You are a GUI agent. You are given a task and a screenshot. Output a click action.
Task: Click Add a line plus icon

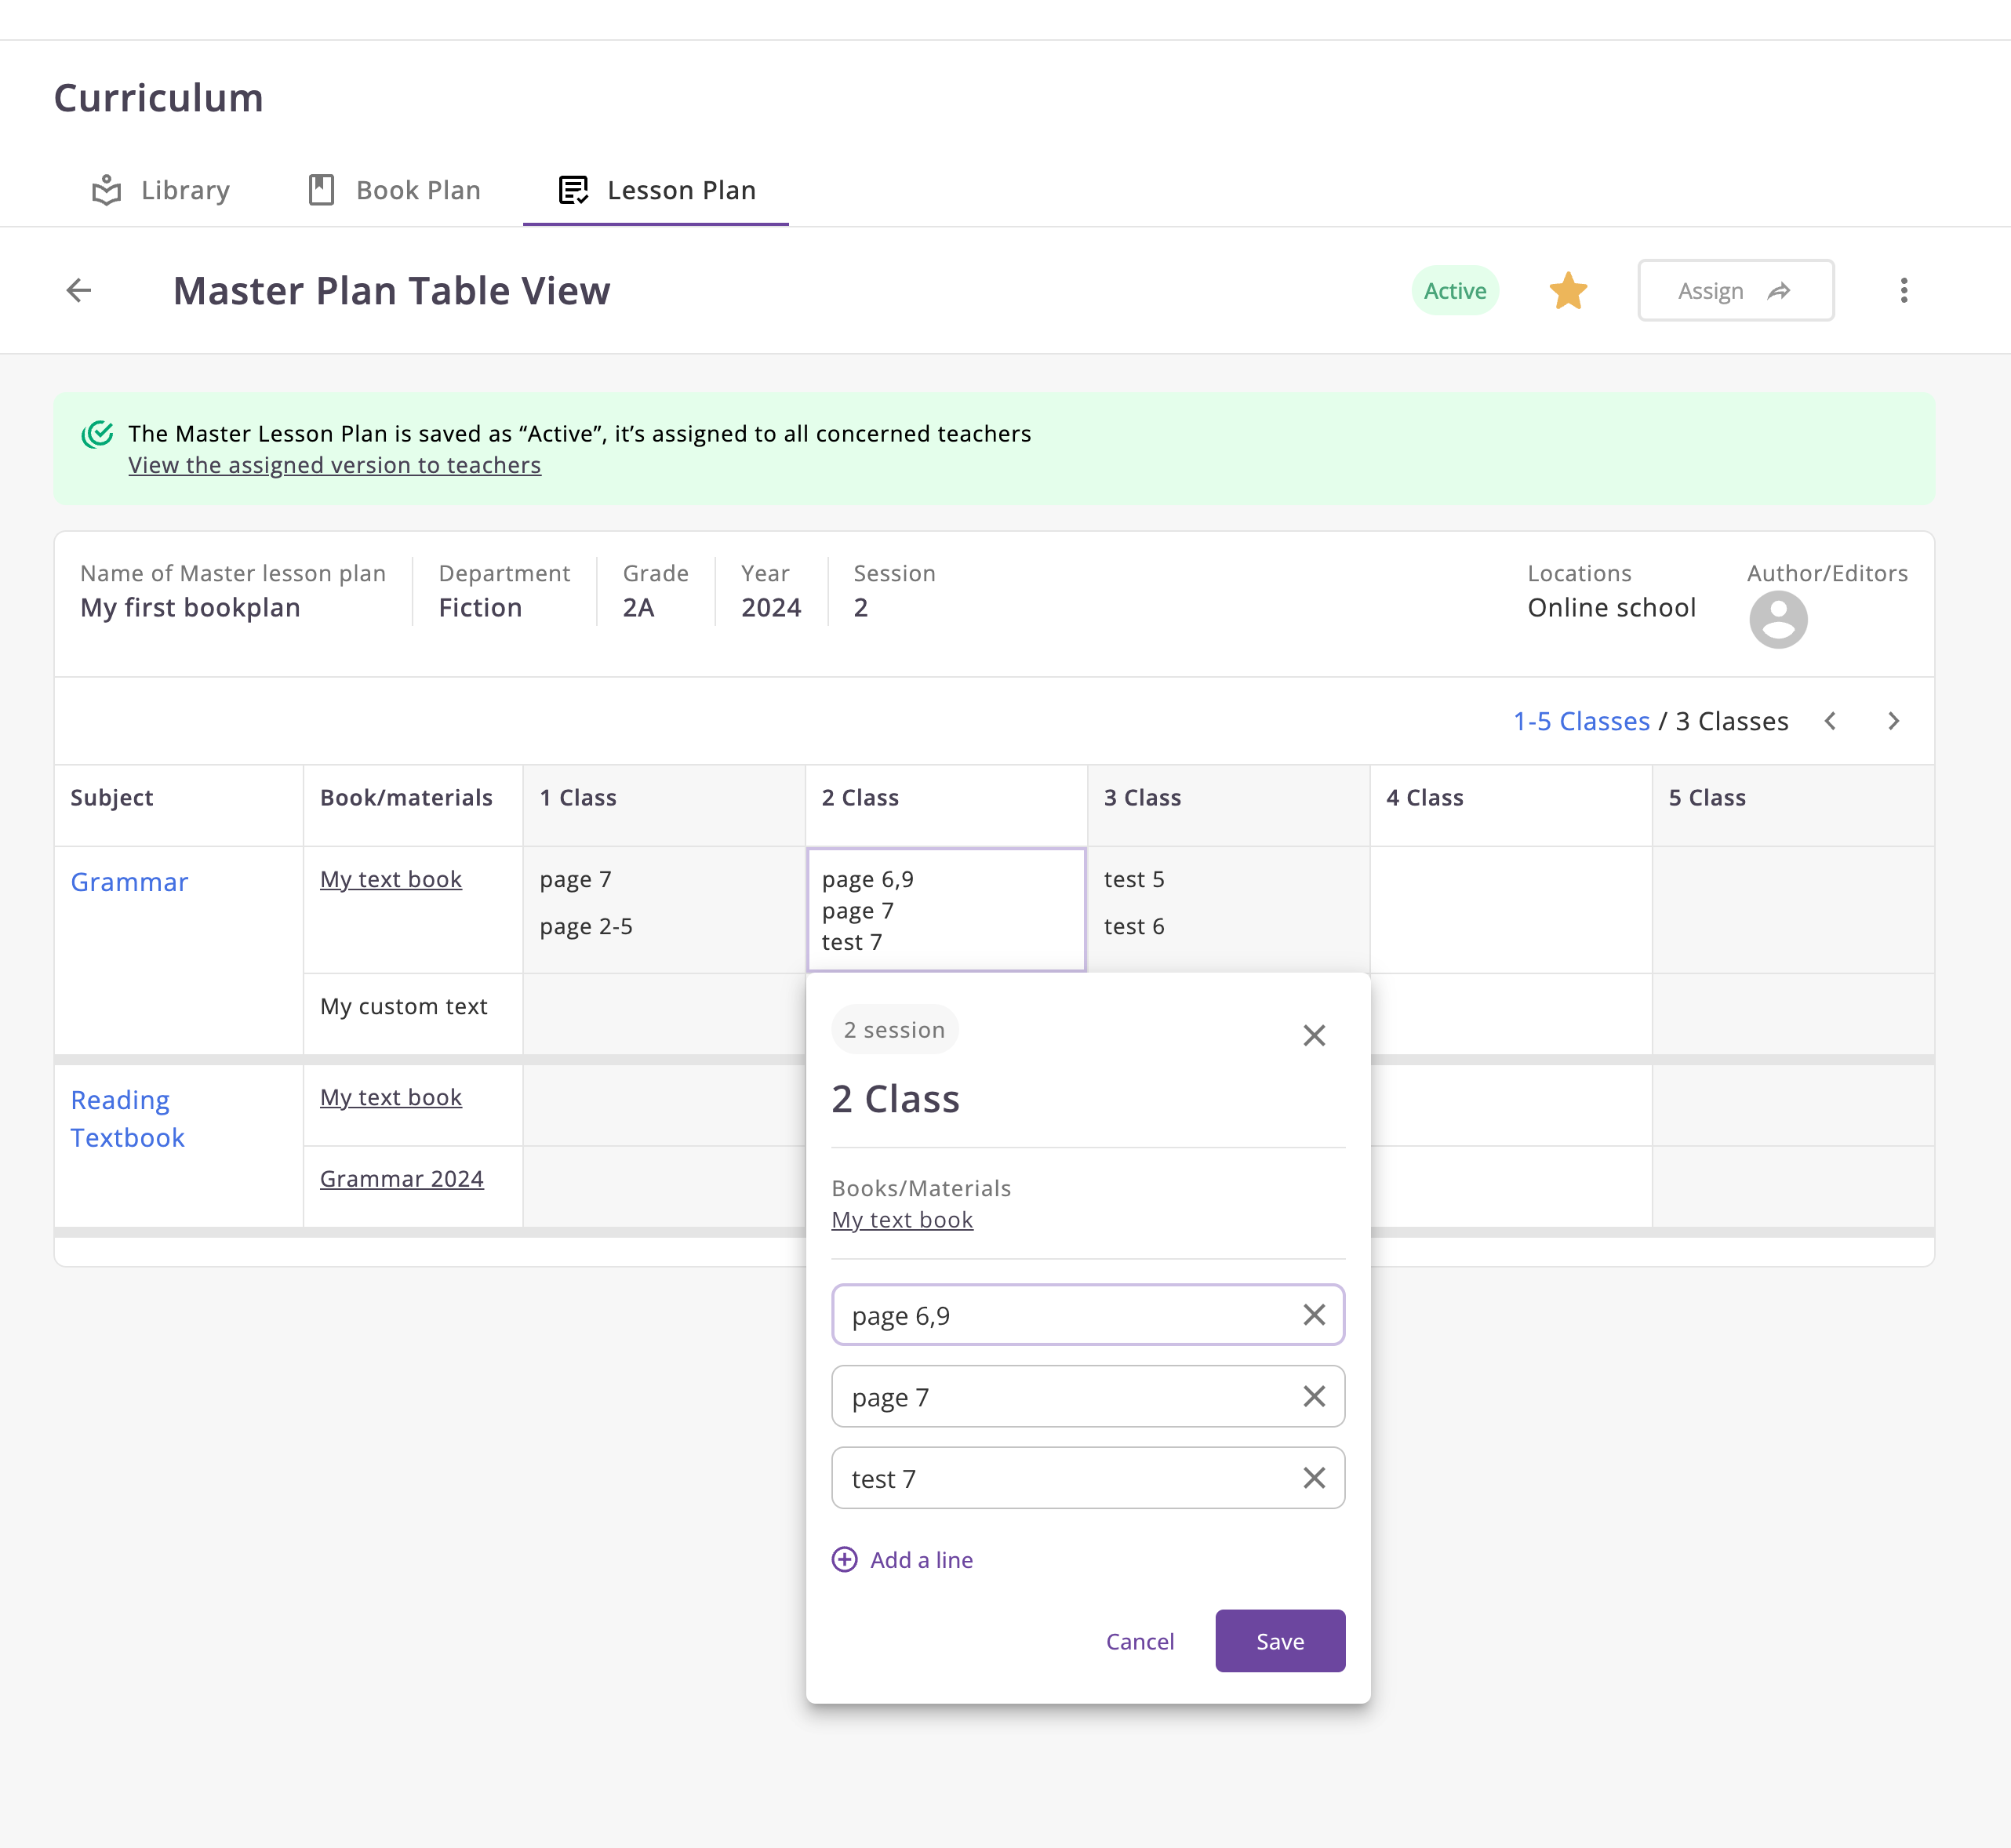tap(845, 1560)
